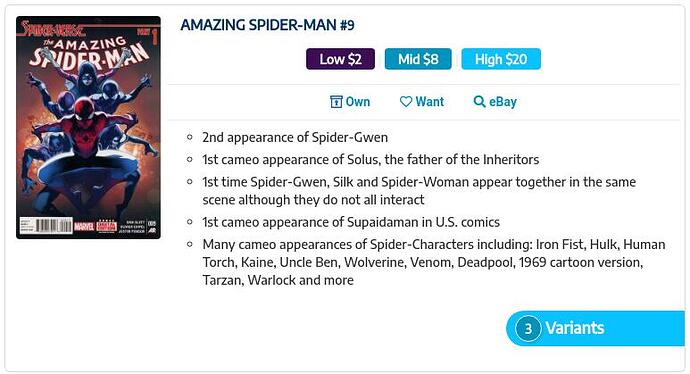Click the Marvel logo on the cover
690x374 pixels.
[84, 227]
